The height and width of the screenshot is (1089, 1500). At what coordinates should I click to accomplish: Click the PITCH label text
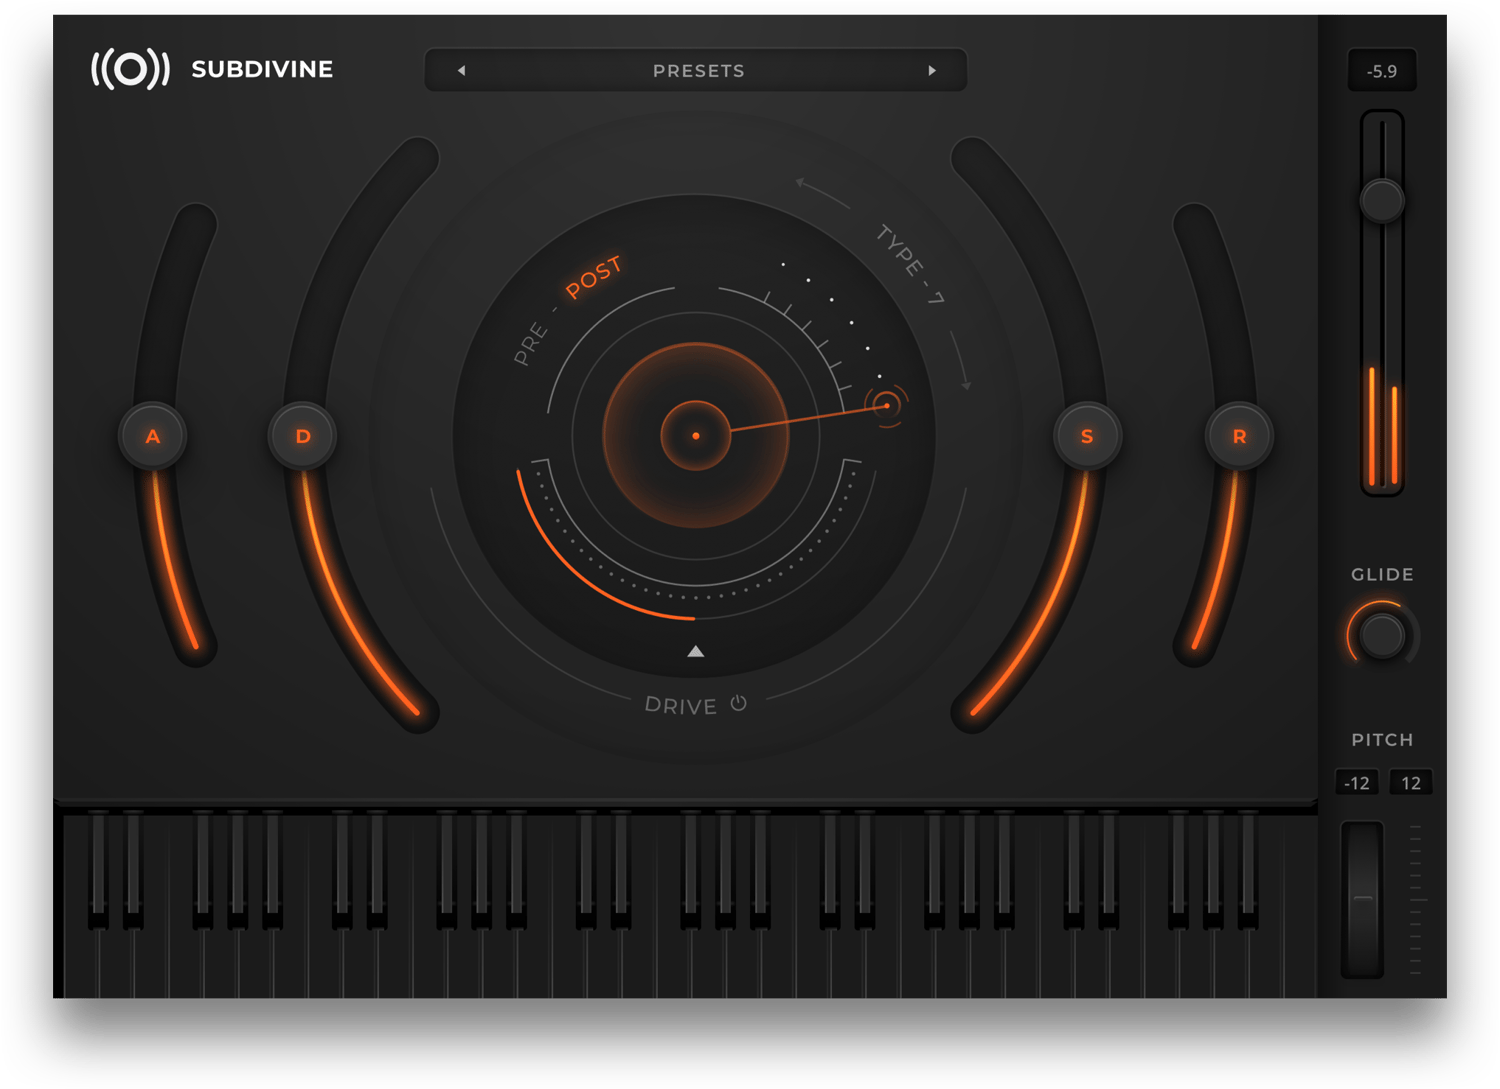(1382, 740)
